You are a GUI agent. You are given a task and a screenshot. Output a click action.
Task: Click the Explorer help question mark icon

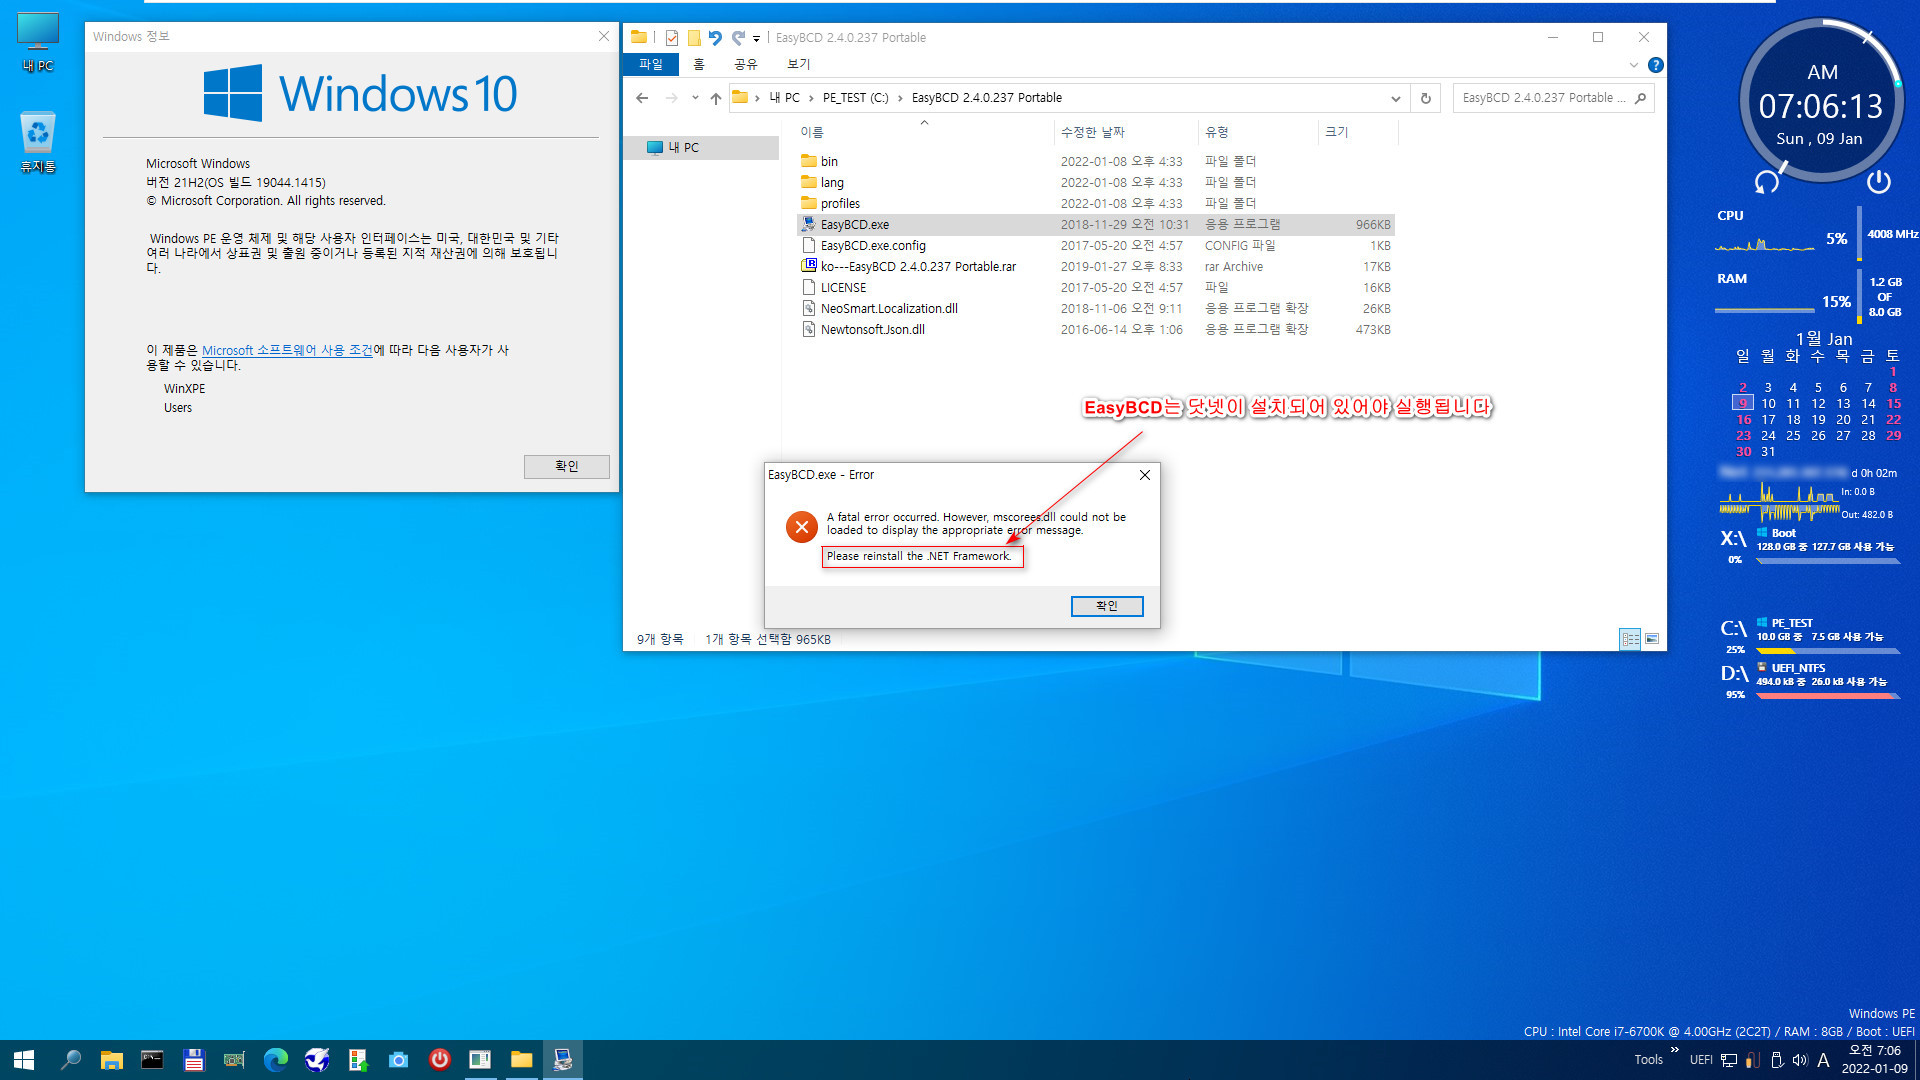click(x=1656, y=65)
